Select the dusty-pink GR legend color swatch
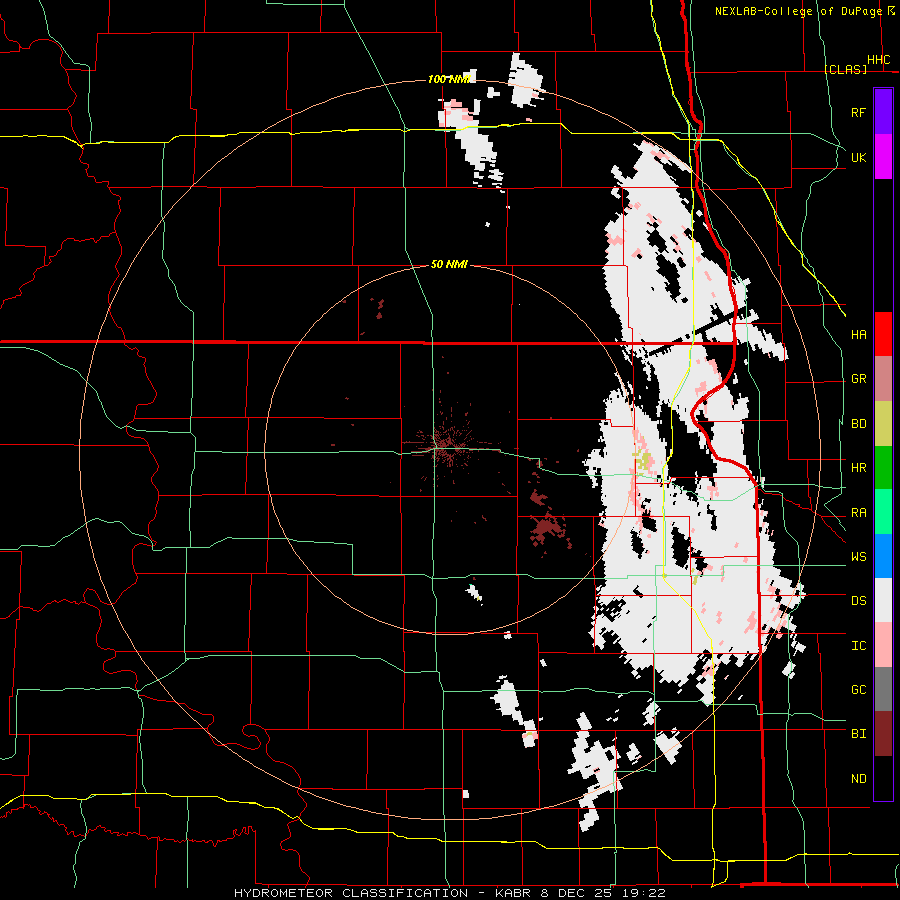 pyautogui.click(x=883, y=379)
